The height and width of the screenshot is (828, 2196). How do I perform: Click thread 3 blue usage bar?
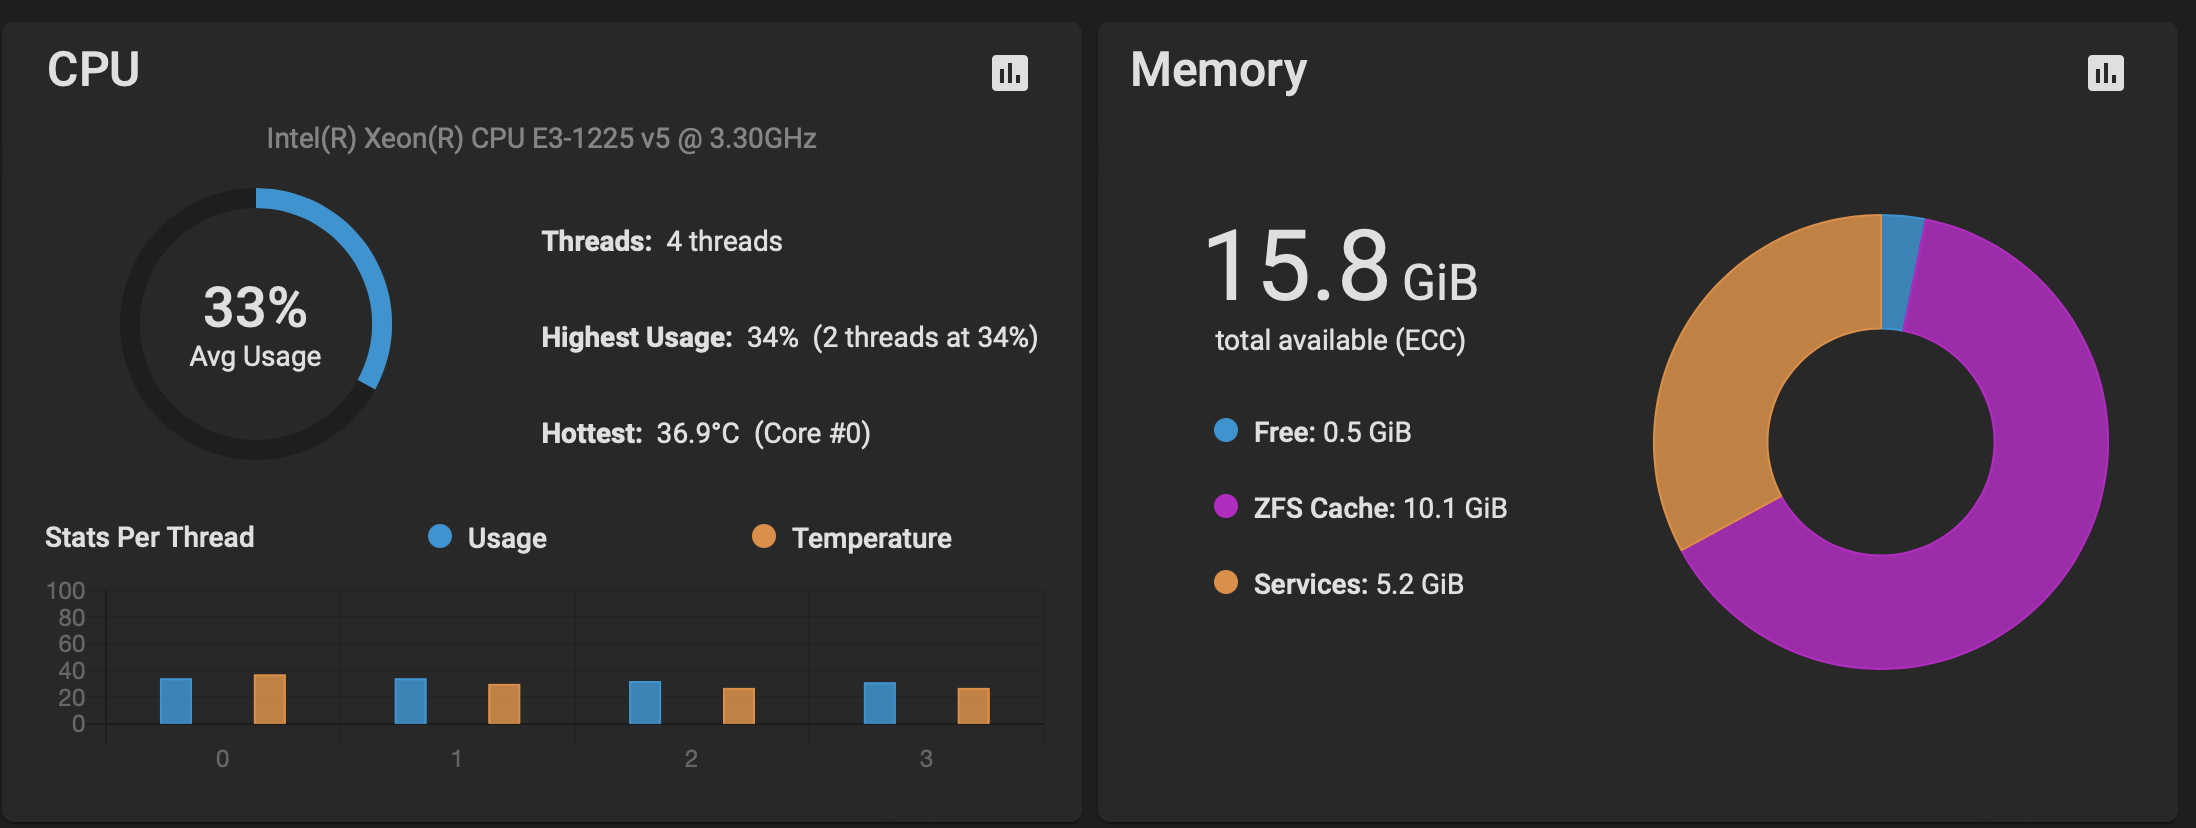[x=880, y=703]
